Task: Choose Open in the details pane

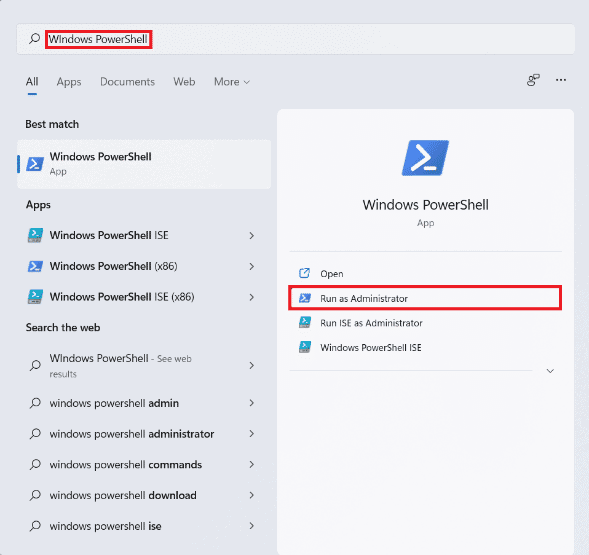Action: tap(332, 274)
